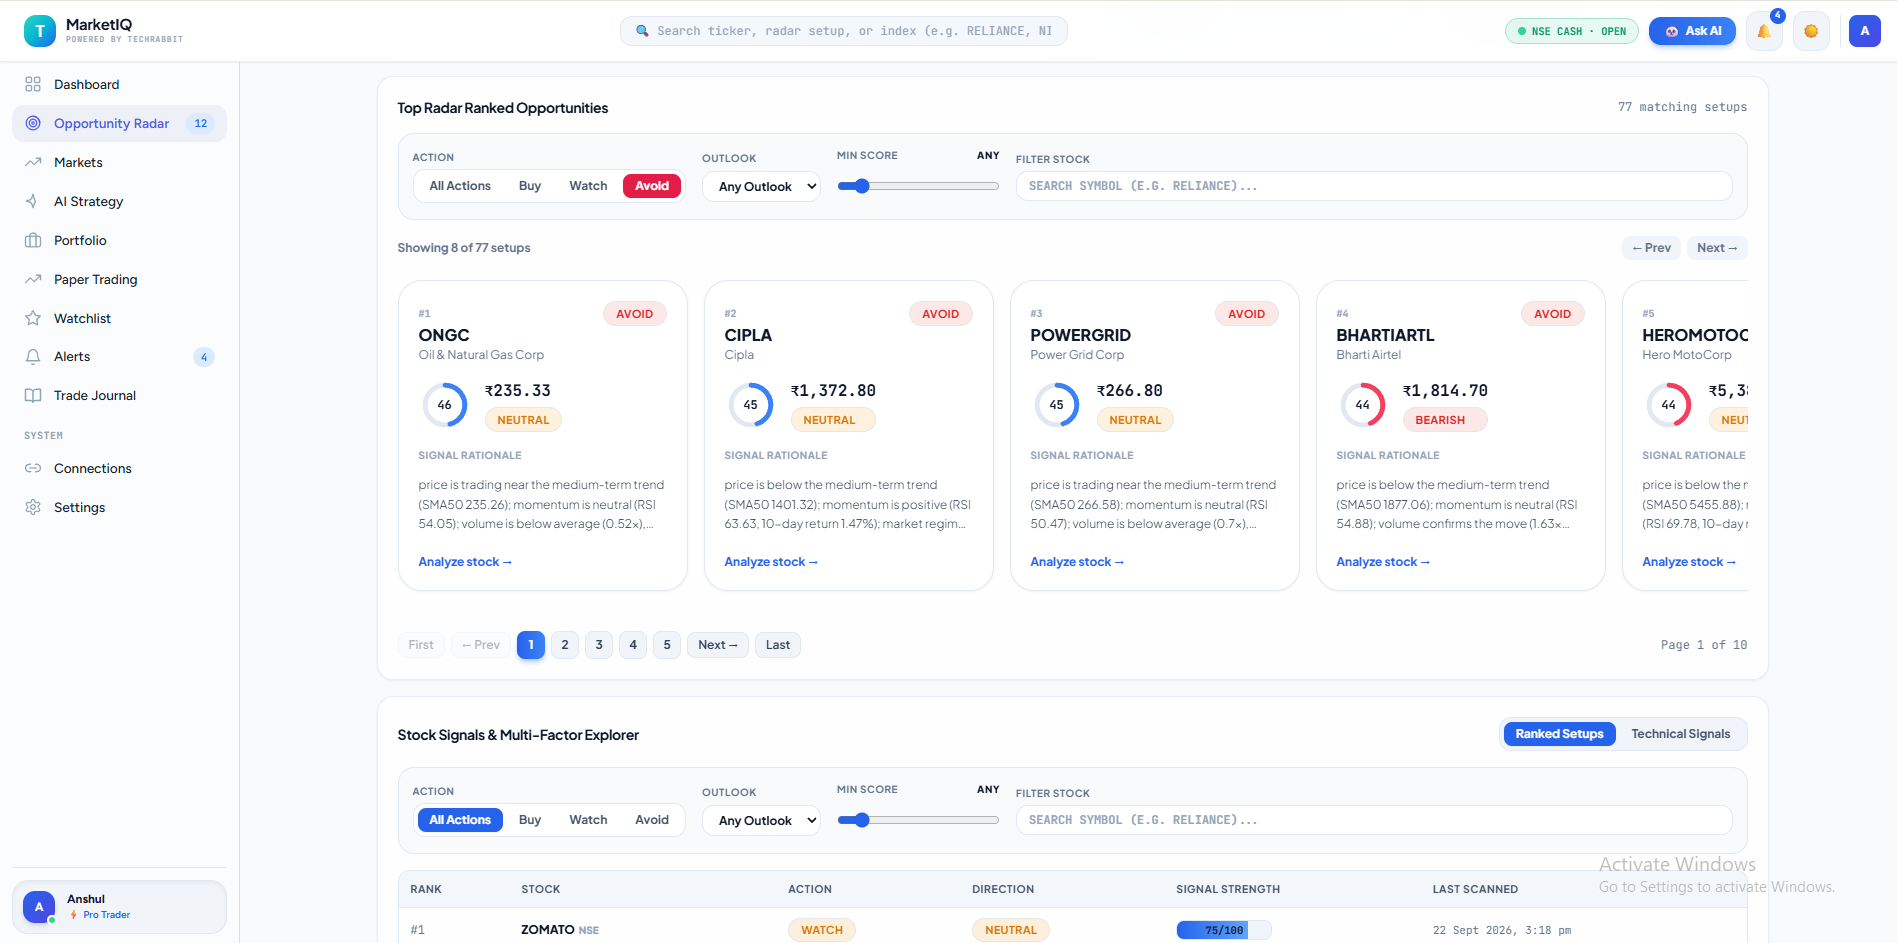Toggle the sun theme icon
Image resolution: width=1897 pixels, height=943 pixels.
pos(1811,31)
